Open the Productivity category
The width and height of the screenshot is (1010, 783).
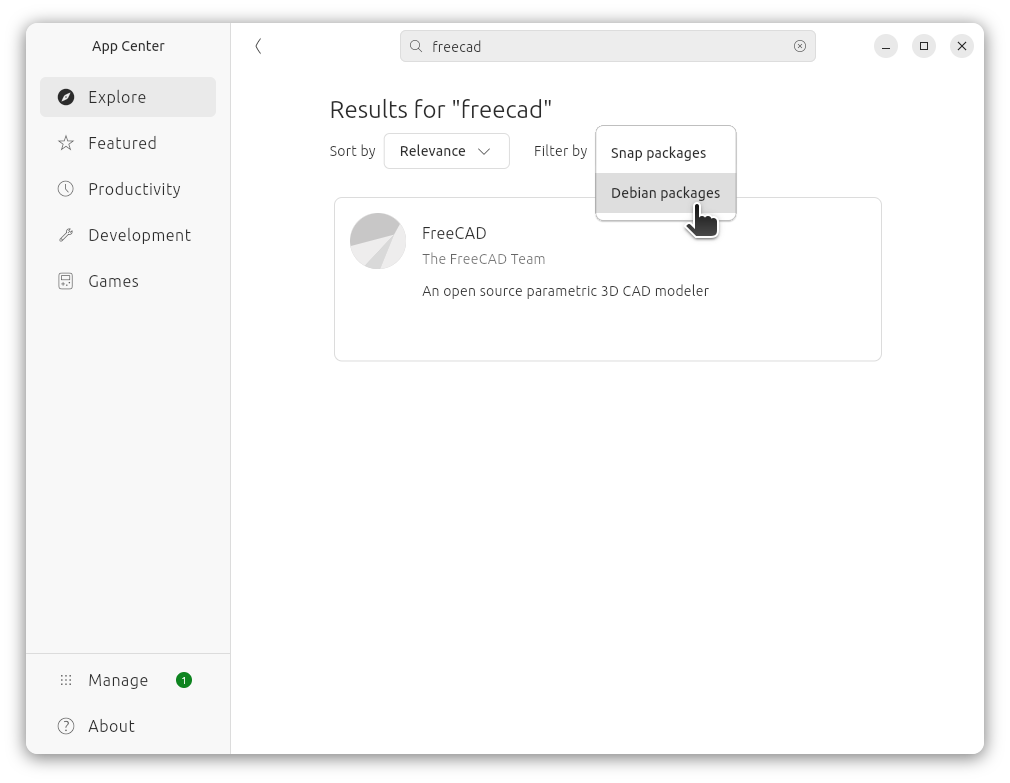coord(128,189)
